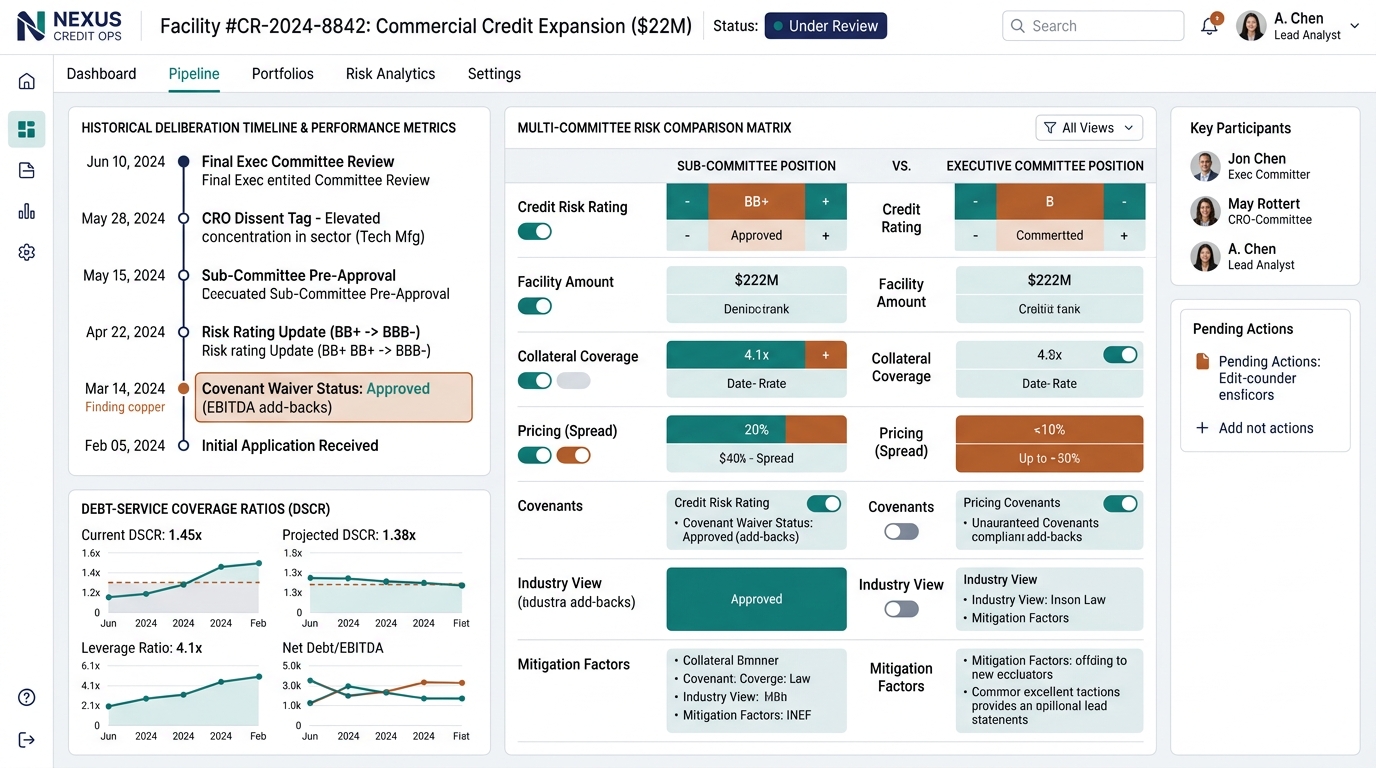
Task: Click the plus next to BB+ rating
Action: pyautogui.click(x=826, y=201)
